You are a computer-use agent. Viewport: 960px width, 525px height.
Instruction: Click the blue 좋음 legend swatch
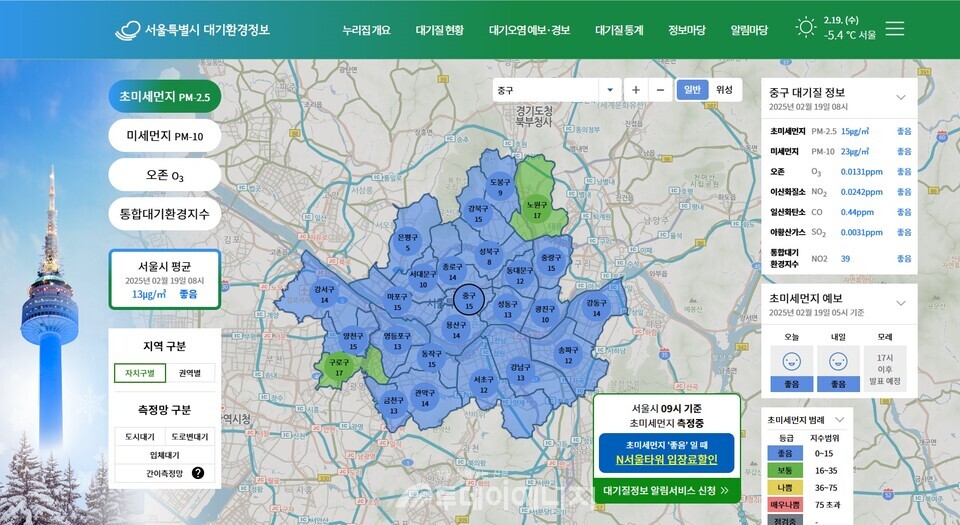point(785,453)
